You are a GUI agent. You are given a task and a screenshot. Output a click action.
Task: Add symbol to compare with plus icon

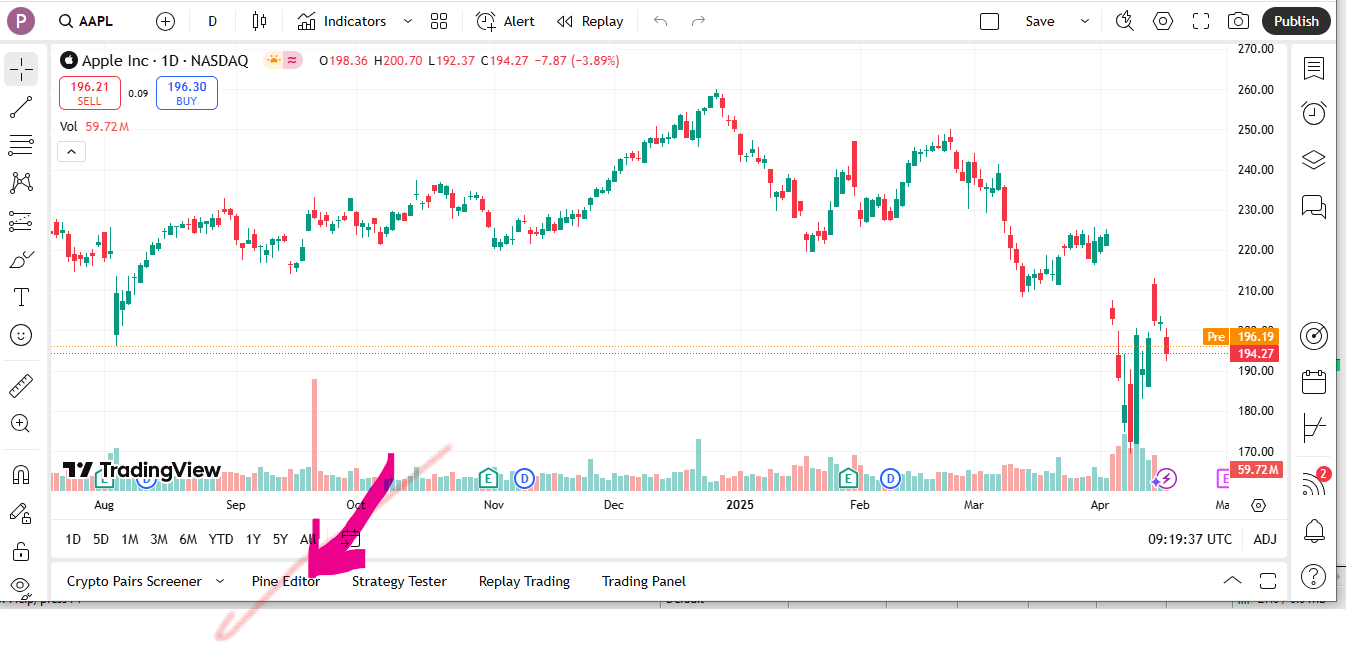point(166,21)
